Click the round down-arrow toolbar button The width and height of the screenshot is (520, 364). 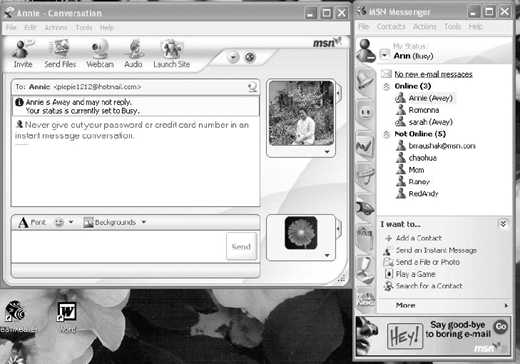pyautogui.click(x=233, y=57)
